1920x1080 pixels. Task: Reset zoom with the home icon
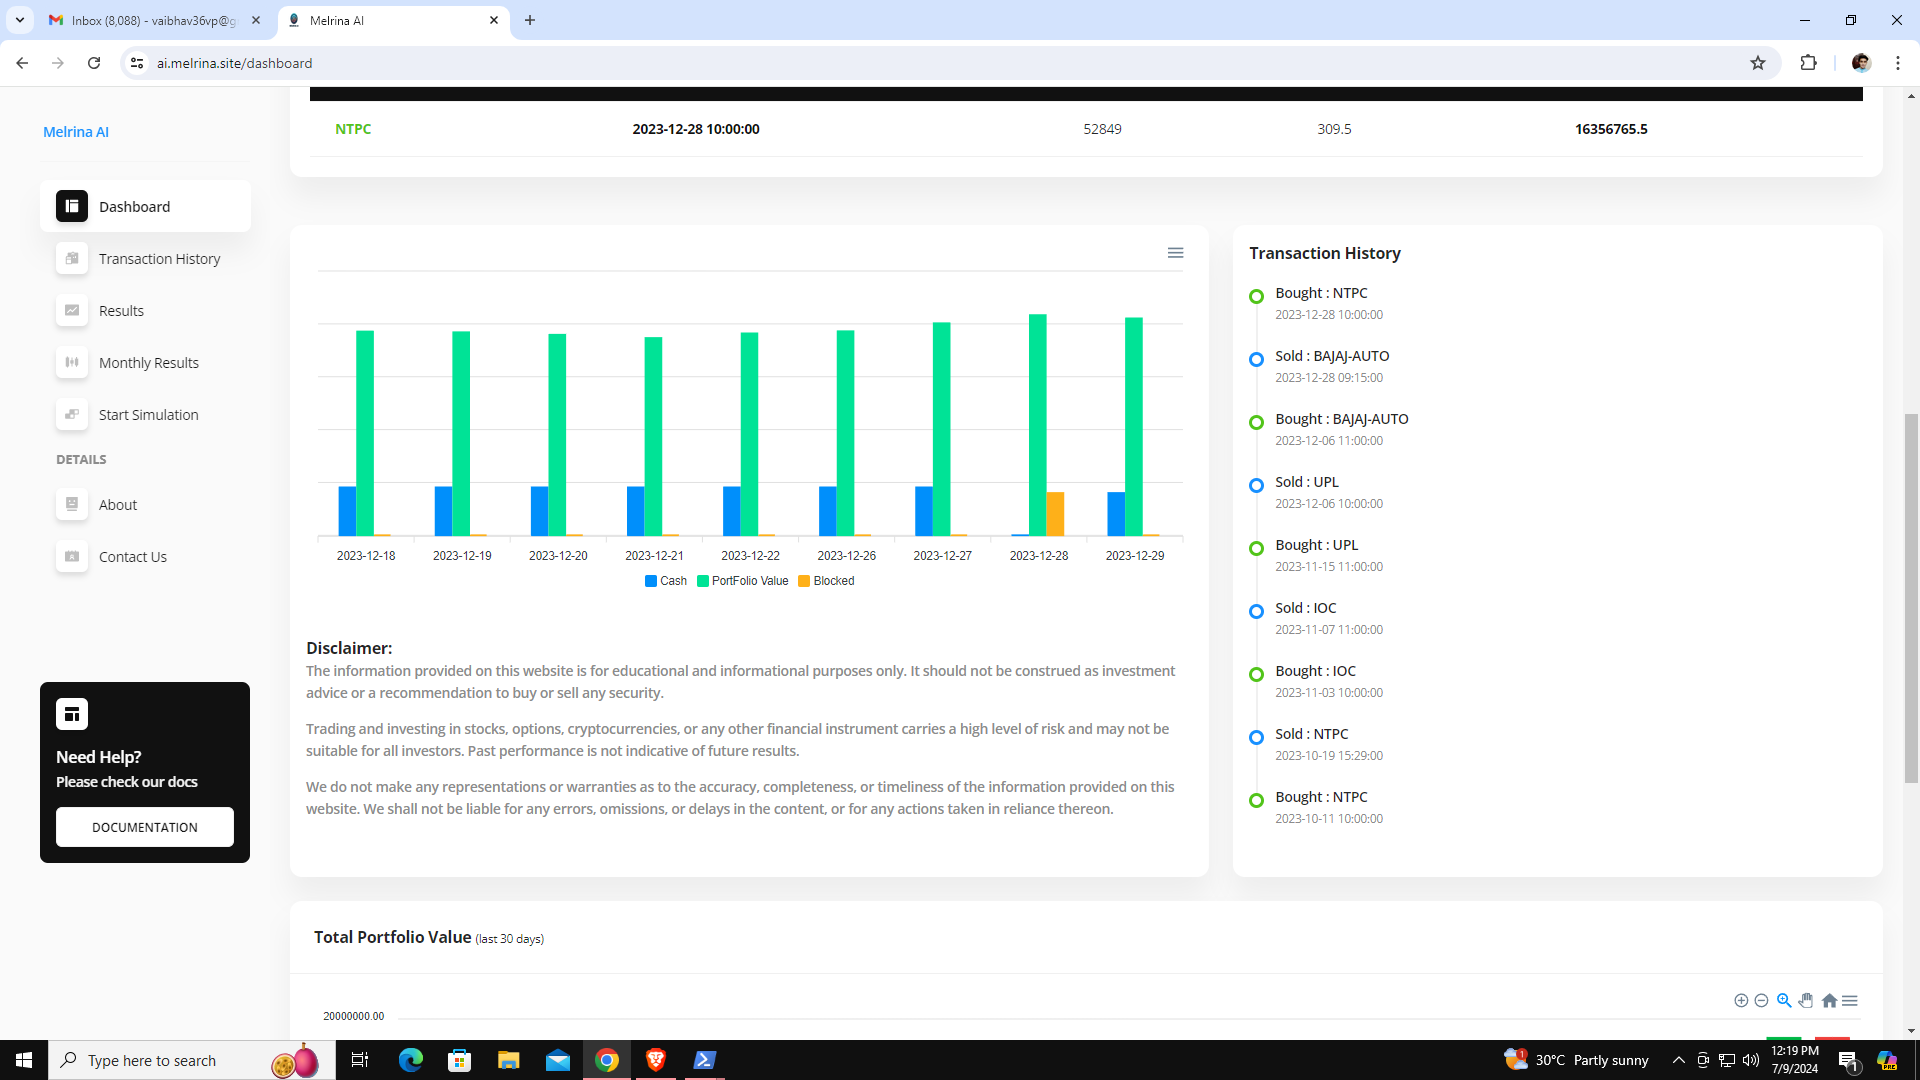pyautogui.click(x=1829, y=1001)
